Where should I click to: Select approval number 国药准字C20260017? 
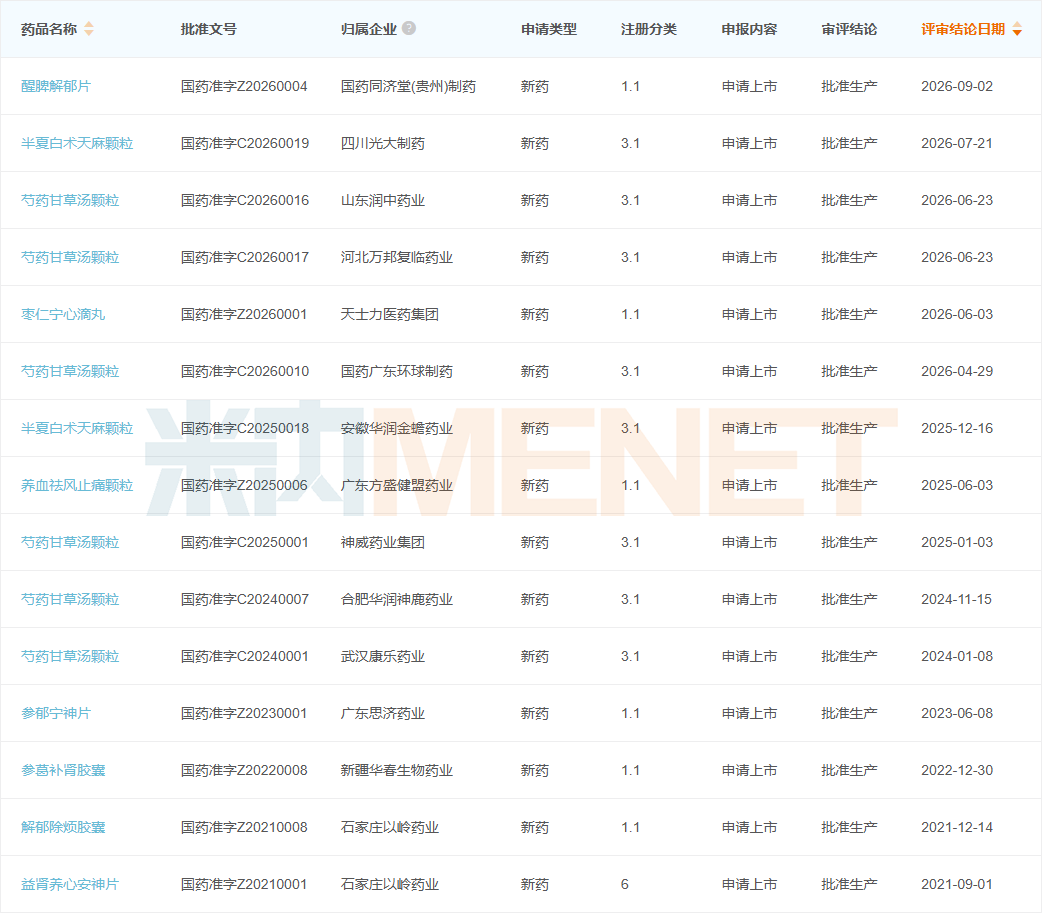pyautogui.click(x=245, y=257)
